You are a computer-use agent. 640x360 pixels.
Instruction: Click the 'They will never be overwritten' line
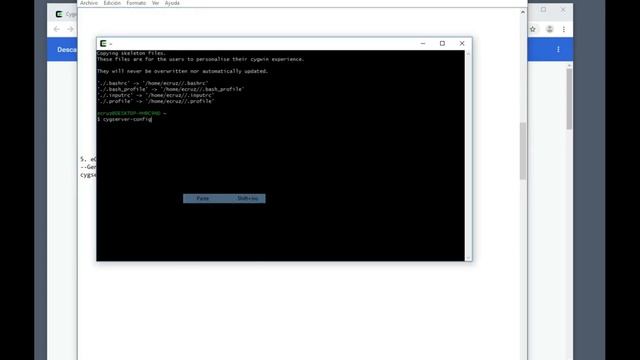(x=182, y=71)
